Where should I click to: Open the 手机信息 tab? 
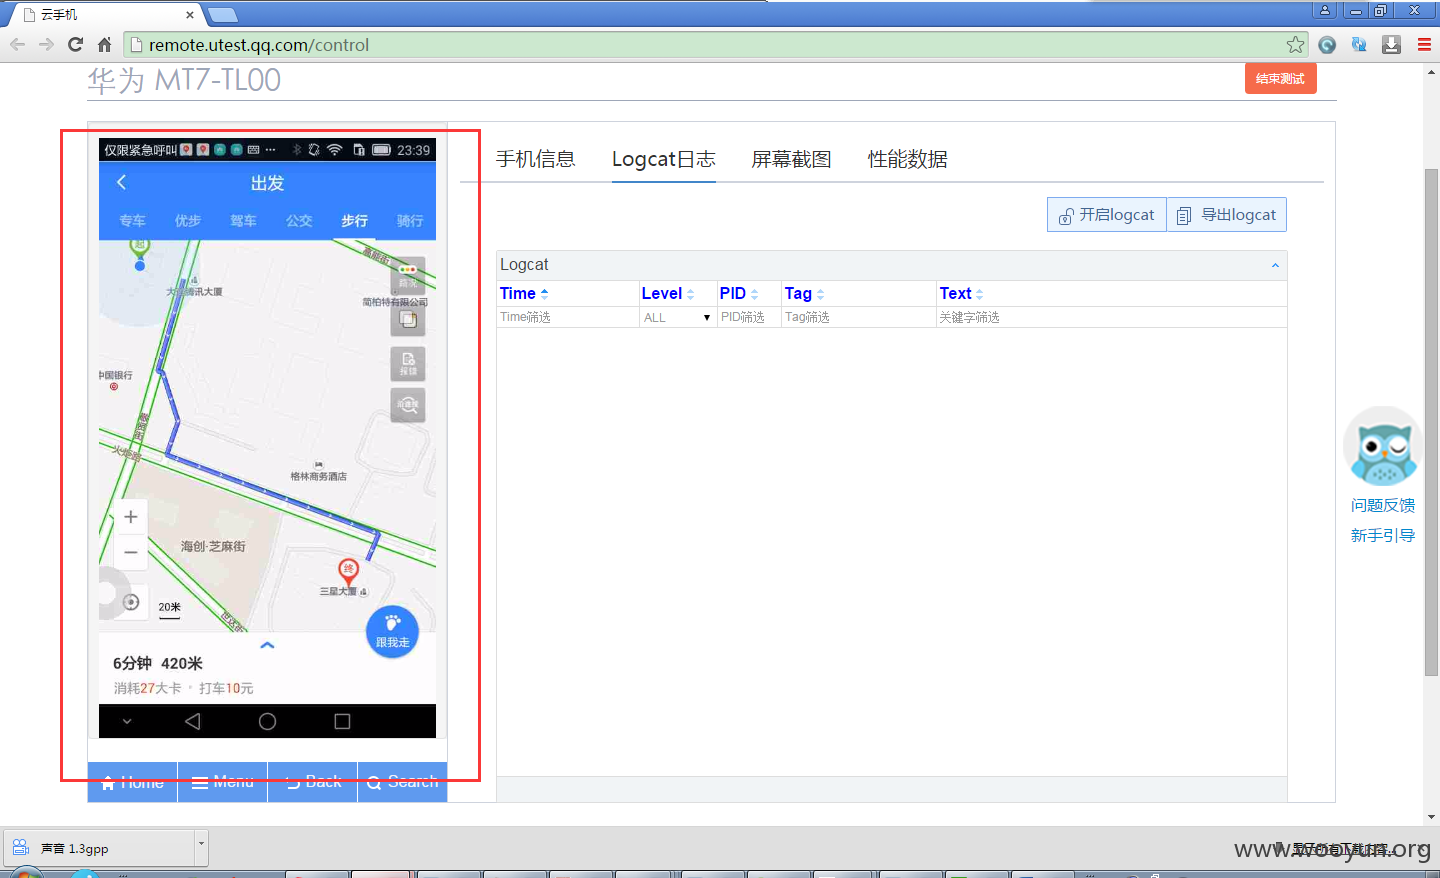(x=535, y=159)
